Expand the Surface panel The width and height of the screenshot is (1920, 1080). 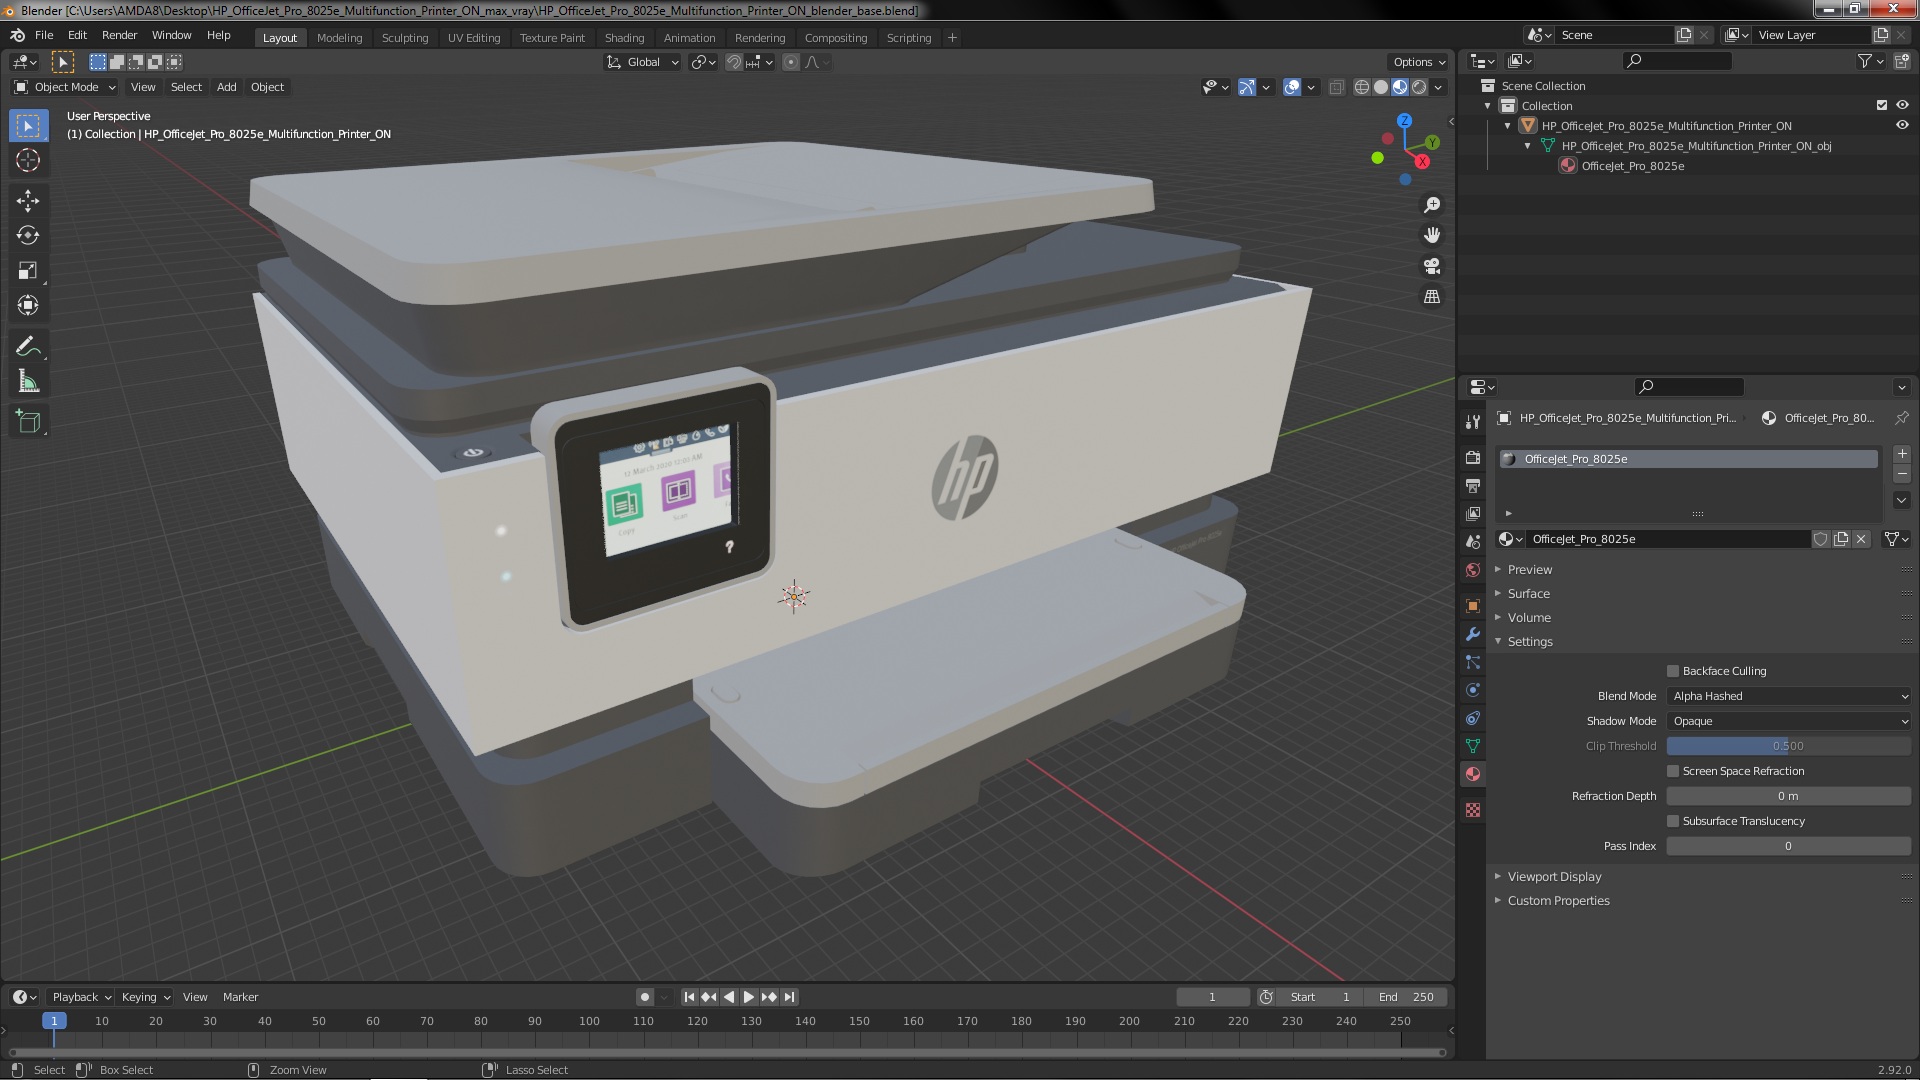[1528, 593]
